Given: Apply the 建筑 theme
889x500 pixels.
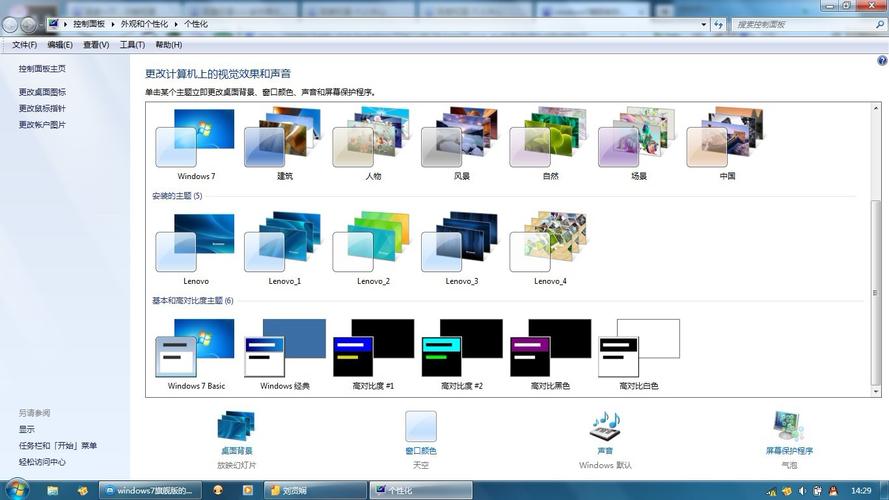Looking at the screenshot, I should coord(284,145).
